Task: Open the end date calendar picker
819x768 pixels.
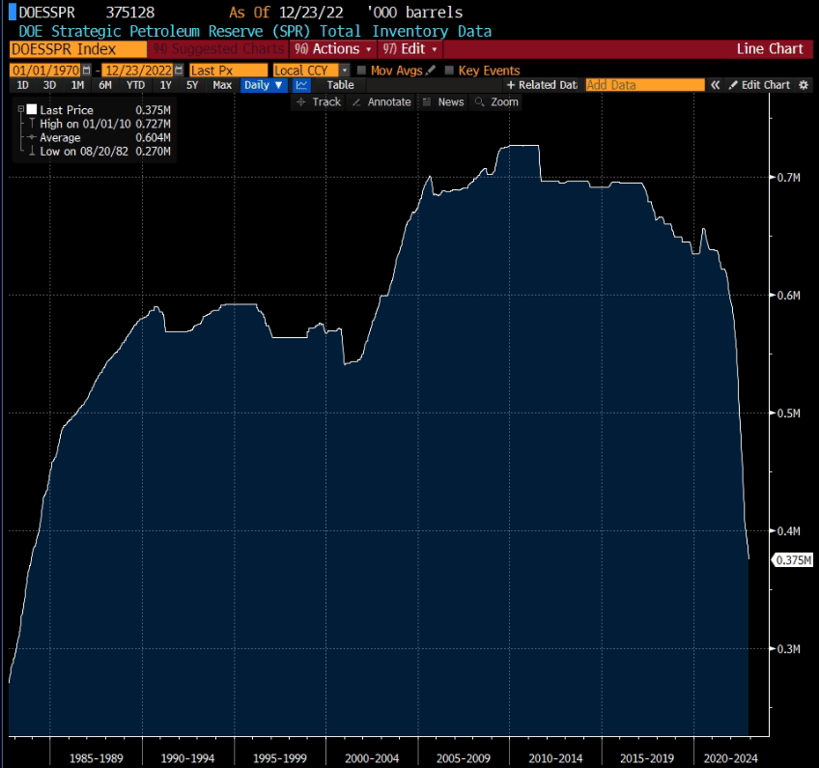Action: (179, 70)
